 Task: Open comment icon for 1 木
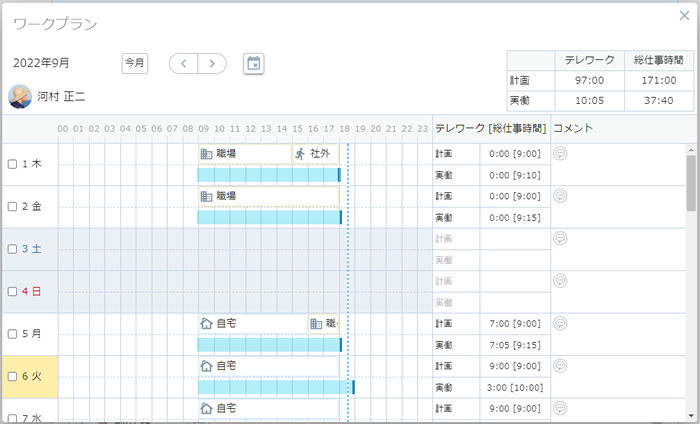(560, 154)
